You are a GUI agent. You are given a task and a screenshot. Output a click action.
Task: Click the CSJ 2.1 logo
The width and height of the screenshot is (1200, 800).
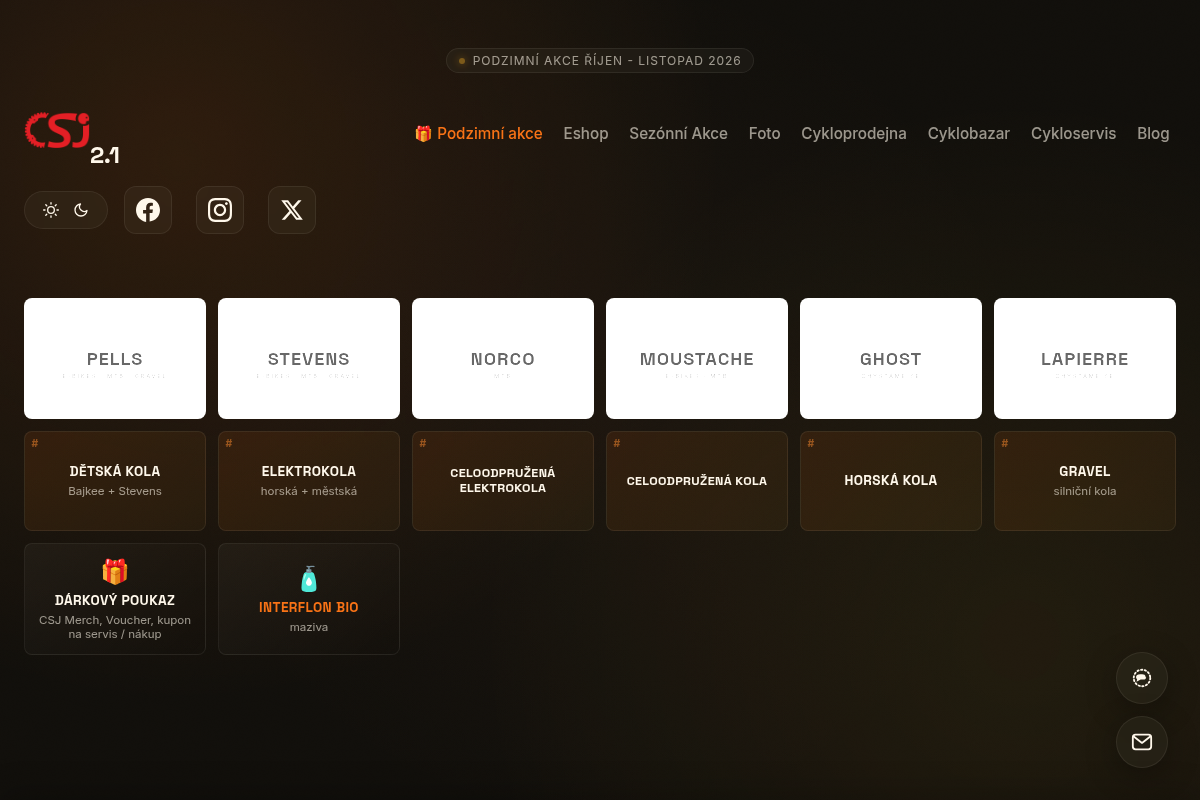click(x=72, y=137)
